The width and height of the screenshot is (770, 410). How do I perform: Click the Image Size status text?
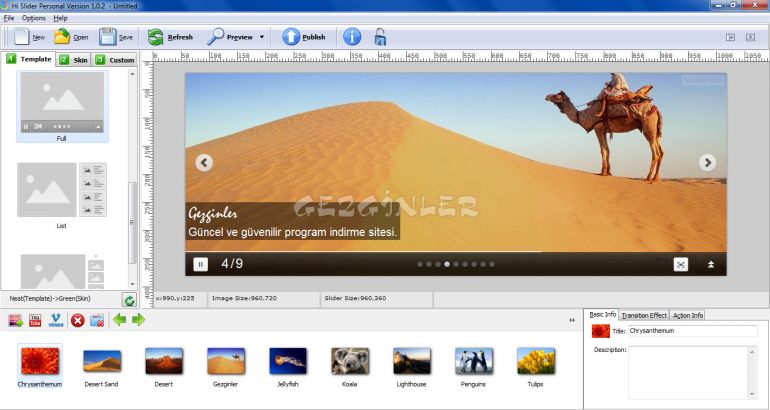(244, 298)
